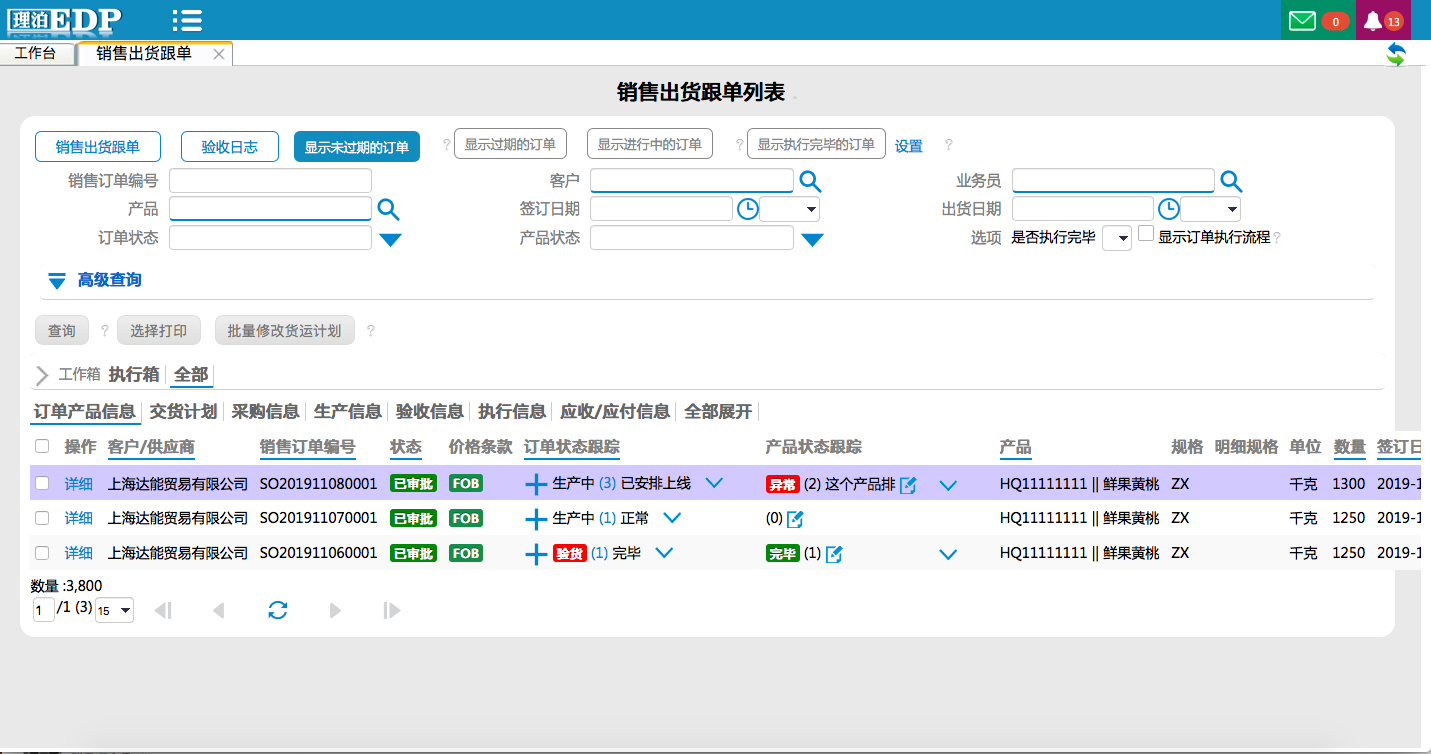The width and height of the screenshot is (1431, 754).
Task: Open the page size dropdown showing 15
Action: pos(114,610)
